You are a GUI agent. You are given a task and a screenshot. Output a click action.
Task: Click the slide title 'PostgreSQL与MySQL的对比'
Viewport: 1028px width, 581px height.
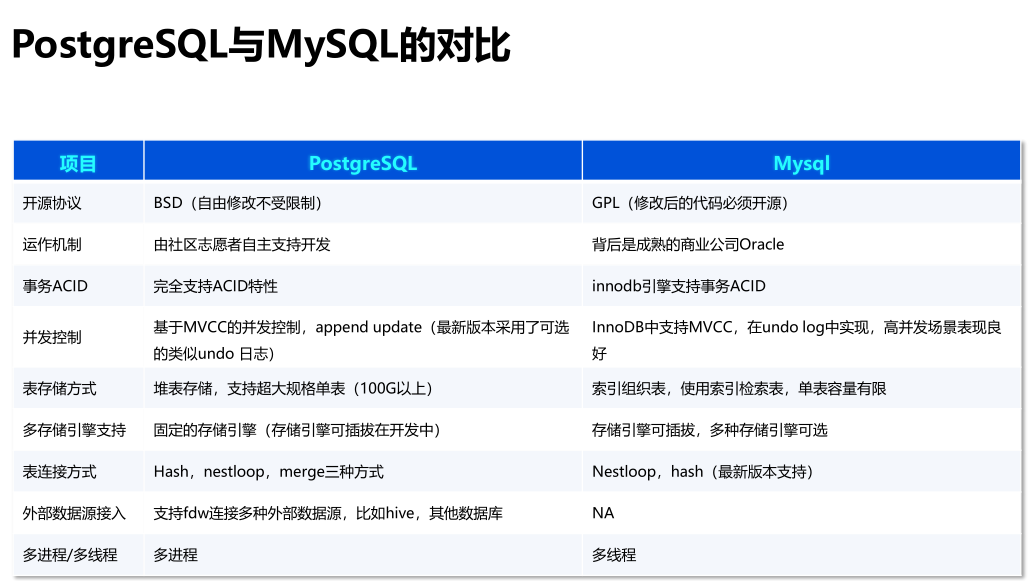tap(260, 45)
